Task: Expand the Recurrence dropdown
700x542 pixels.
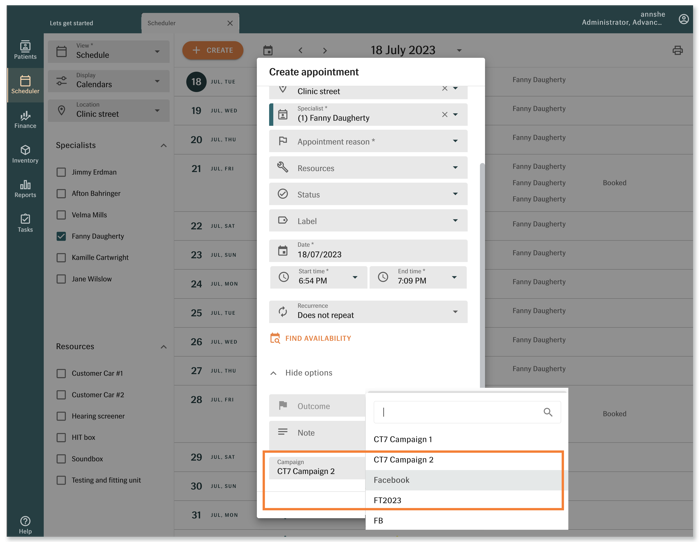Action: (368, 311)
